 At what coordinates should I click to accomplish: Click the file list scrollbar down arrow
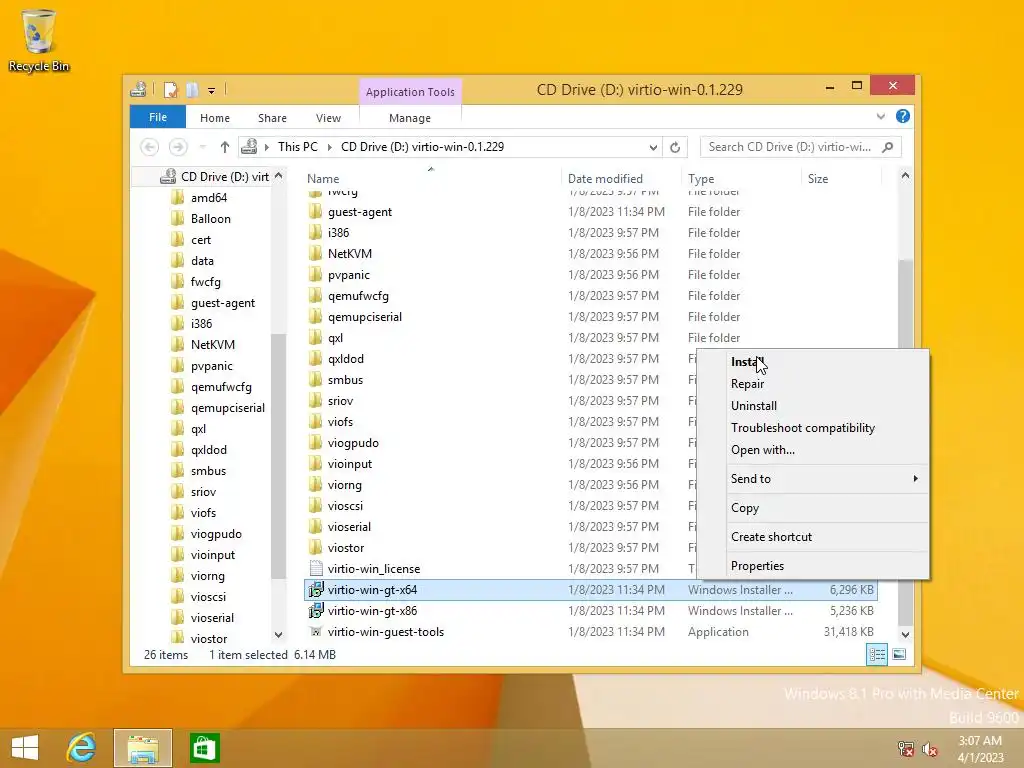point(905,634)
